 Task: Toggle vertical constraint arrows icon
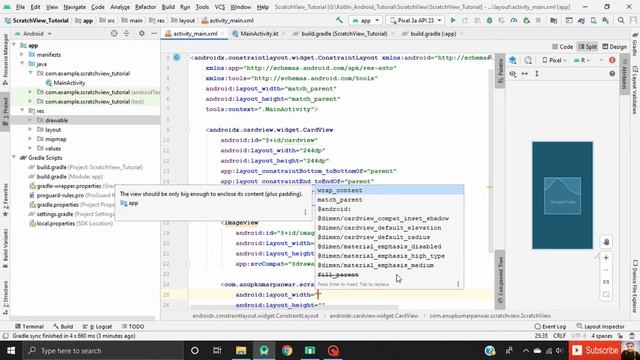coord(537,73)
